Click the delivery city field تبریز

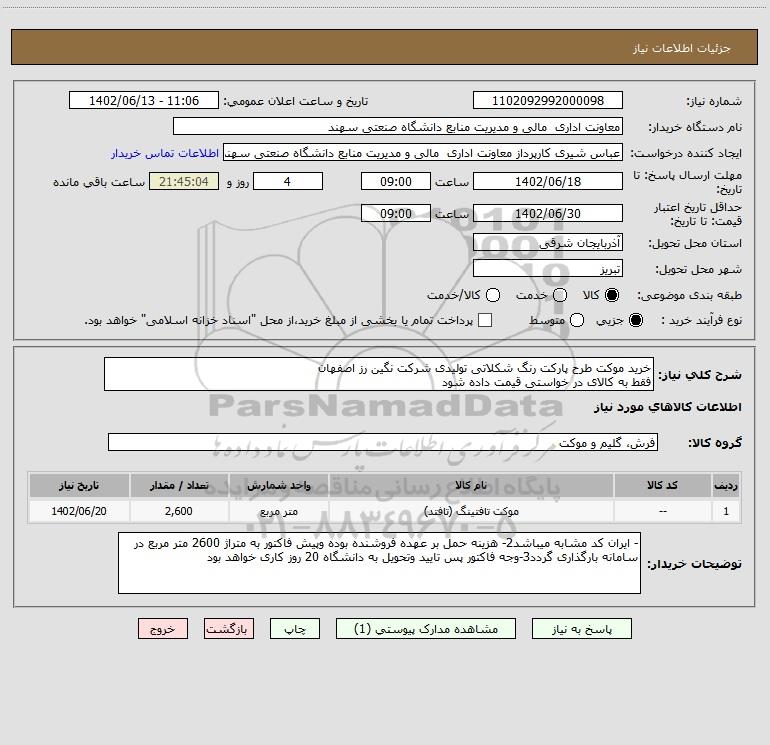pyautogui.click(x=548, y=268)
